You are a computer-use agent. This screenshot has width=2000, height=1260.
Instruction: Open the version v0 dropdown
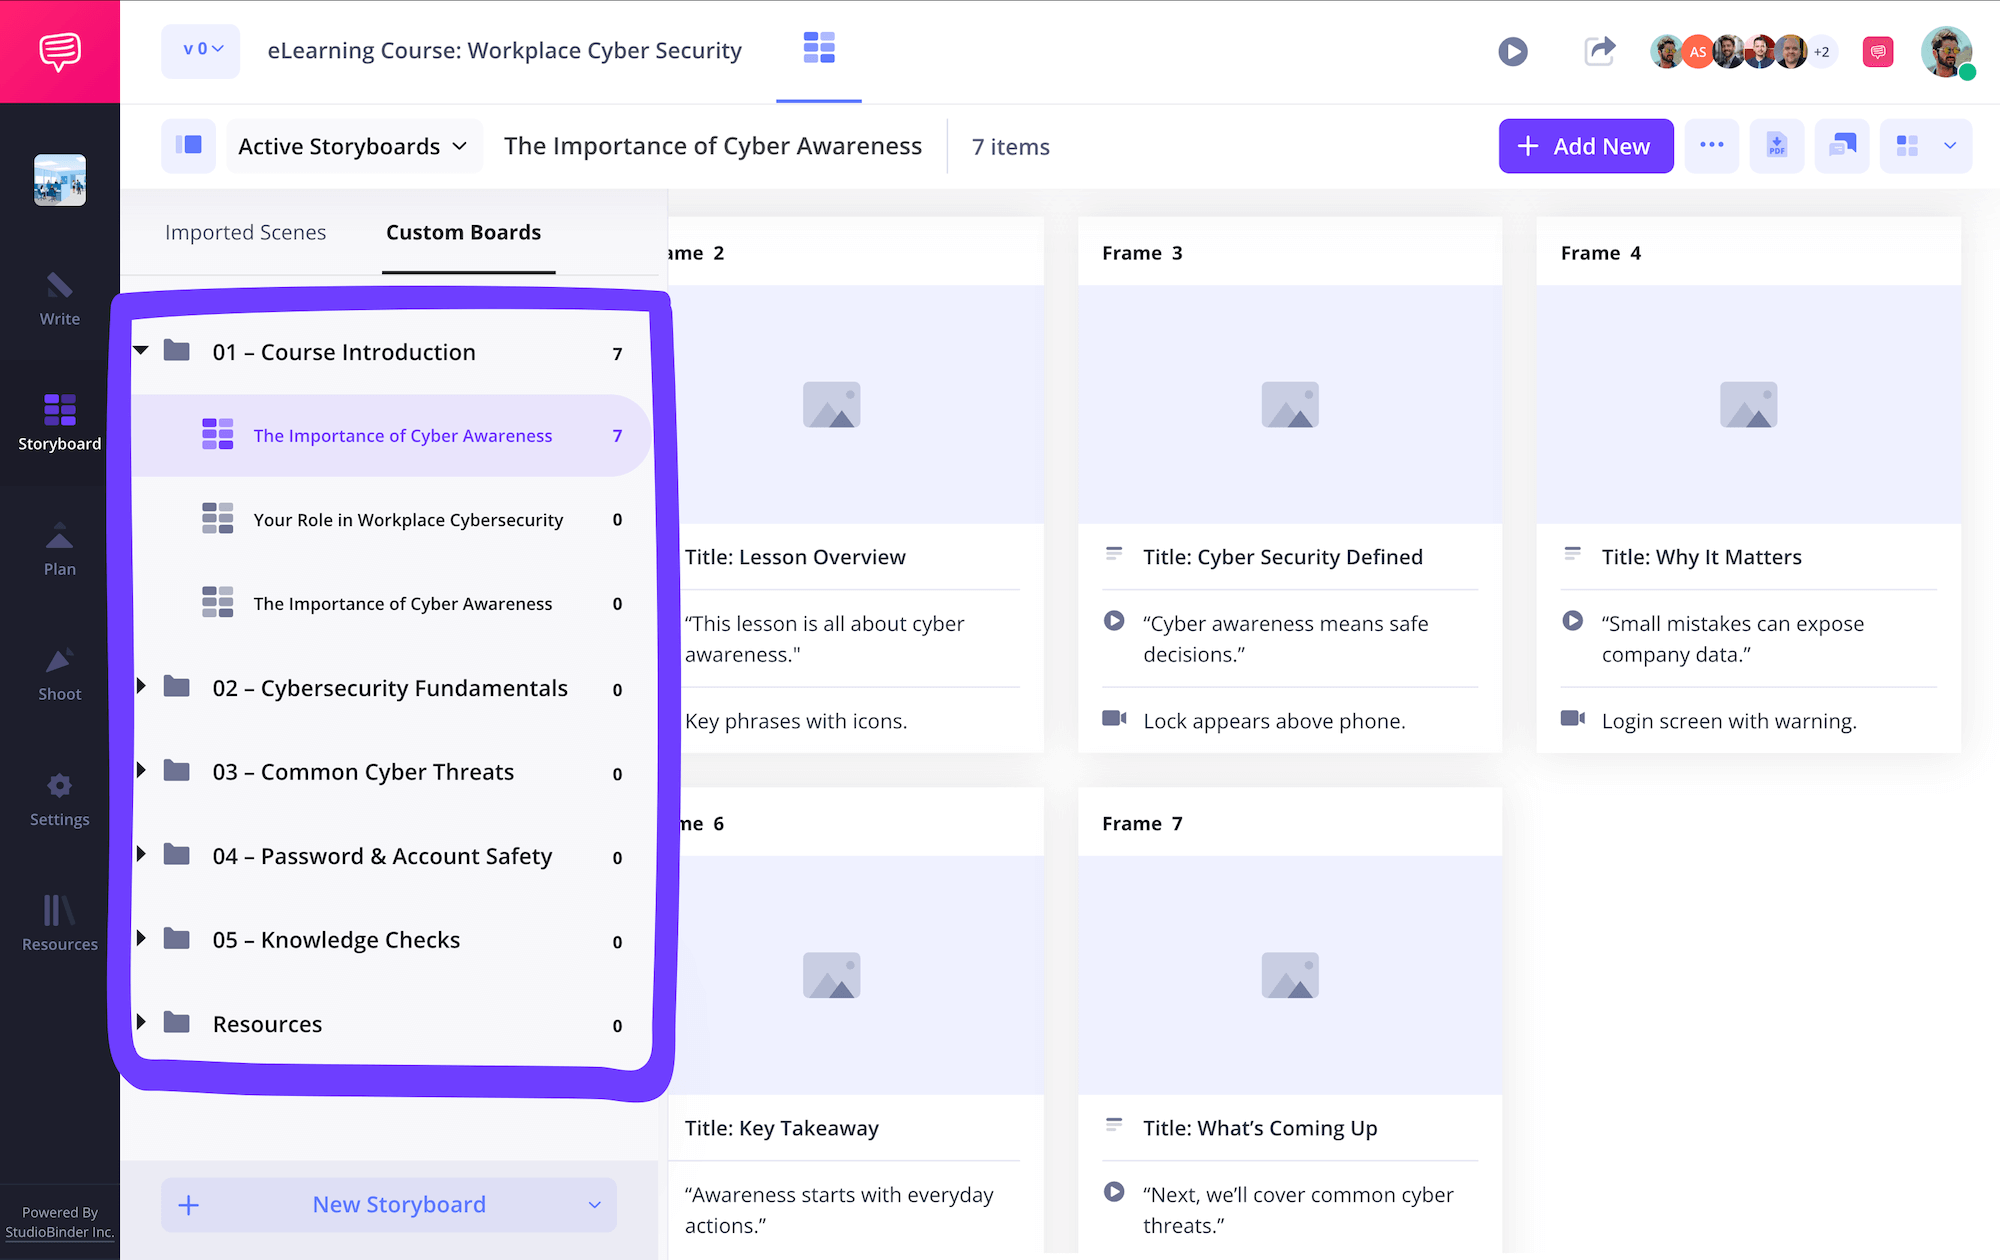201,50
